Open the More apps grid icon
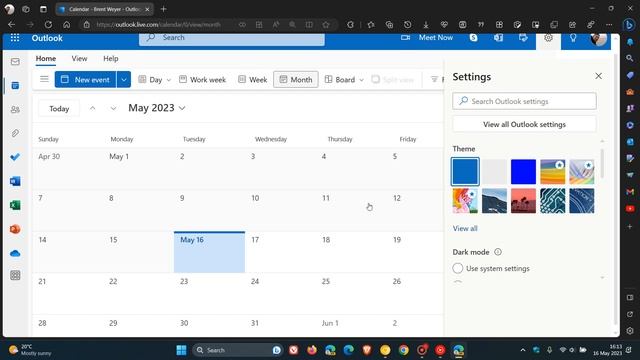Image resolution: width=640 pixels, height=360 pixels. pos(15,276)
